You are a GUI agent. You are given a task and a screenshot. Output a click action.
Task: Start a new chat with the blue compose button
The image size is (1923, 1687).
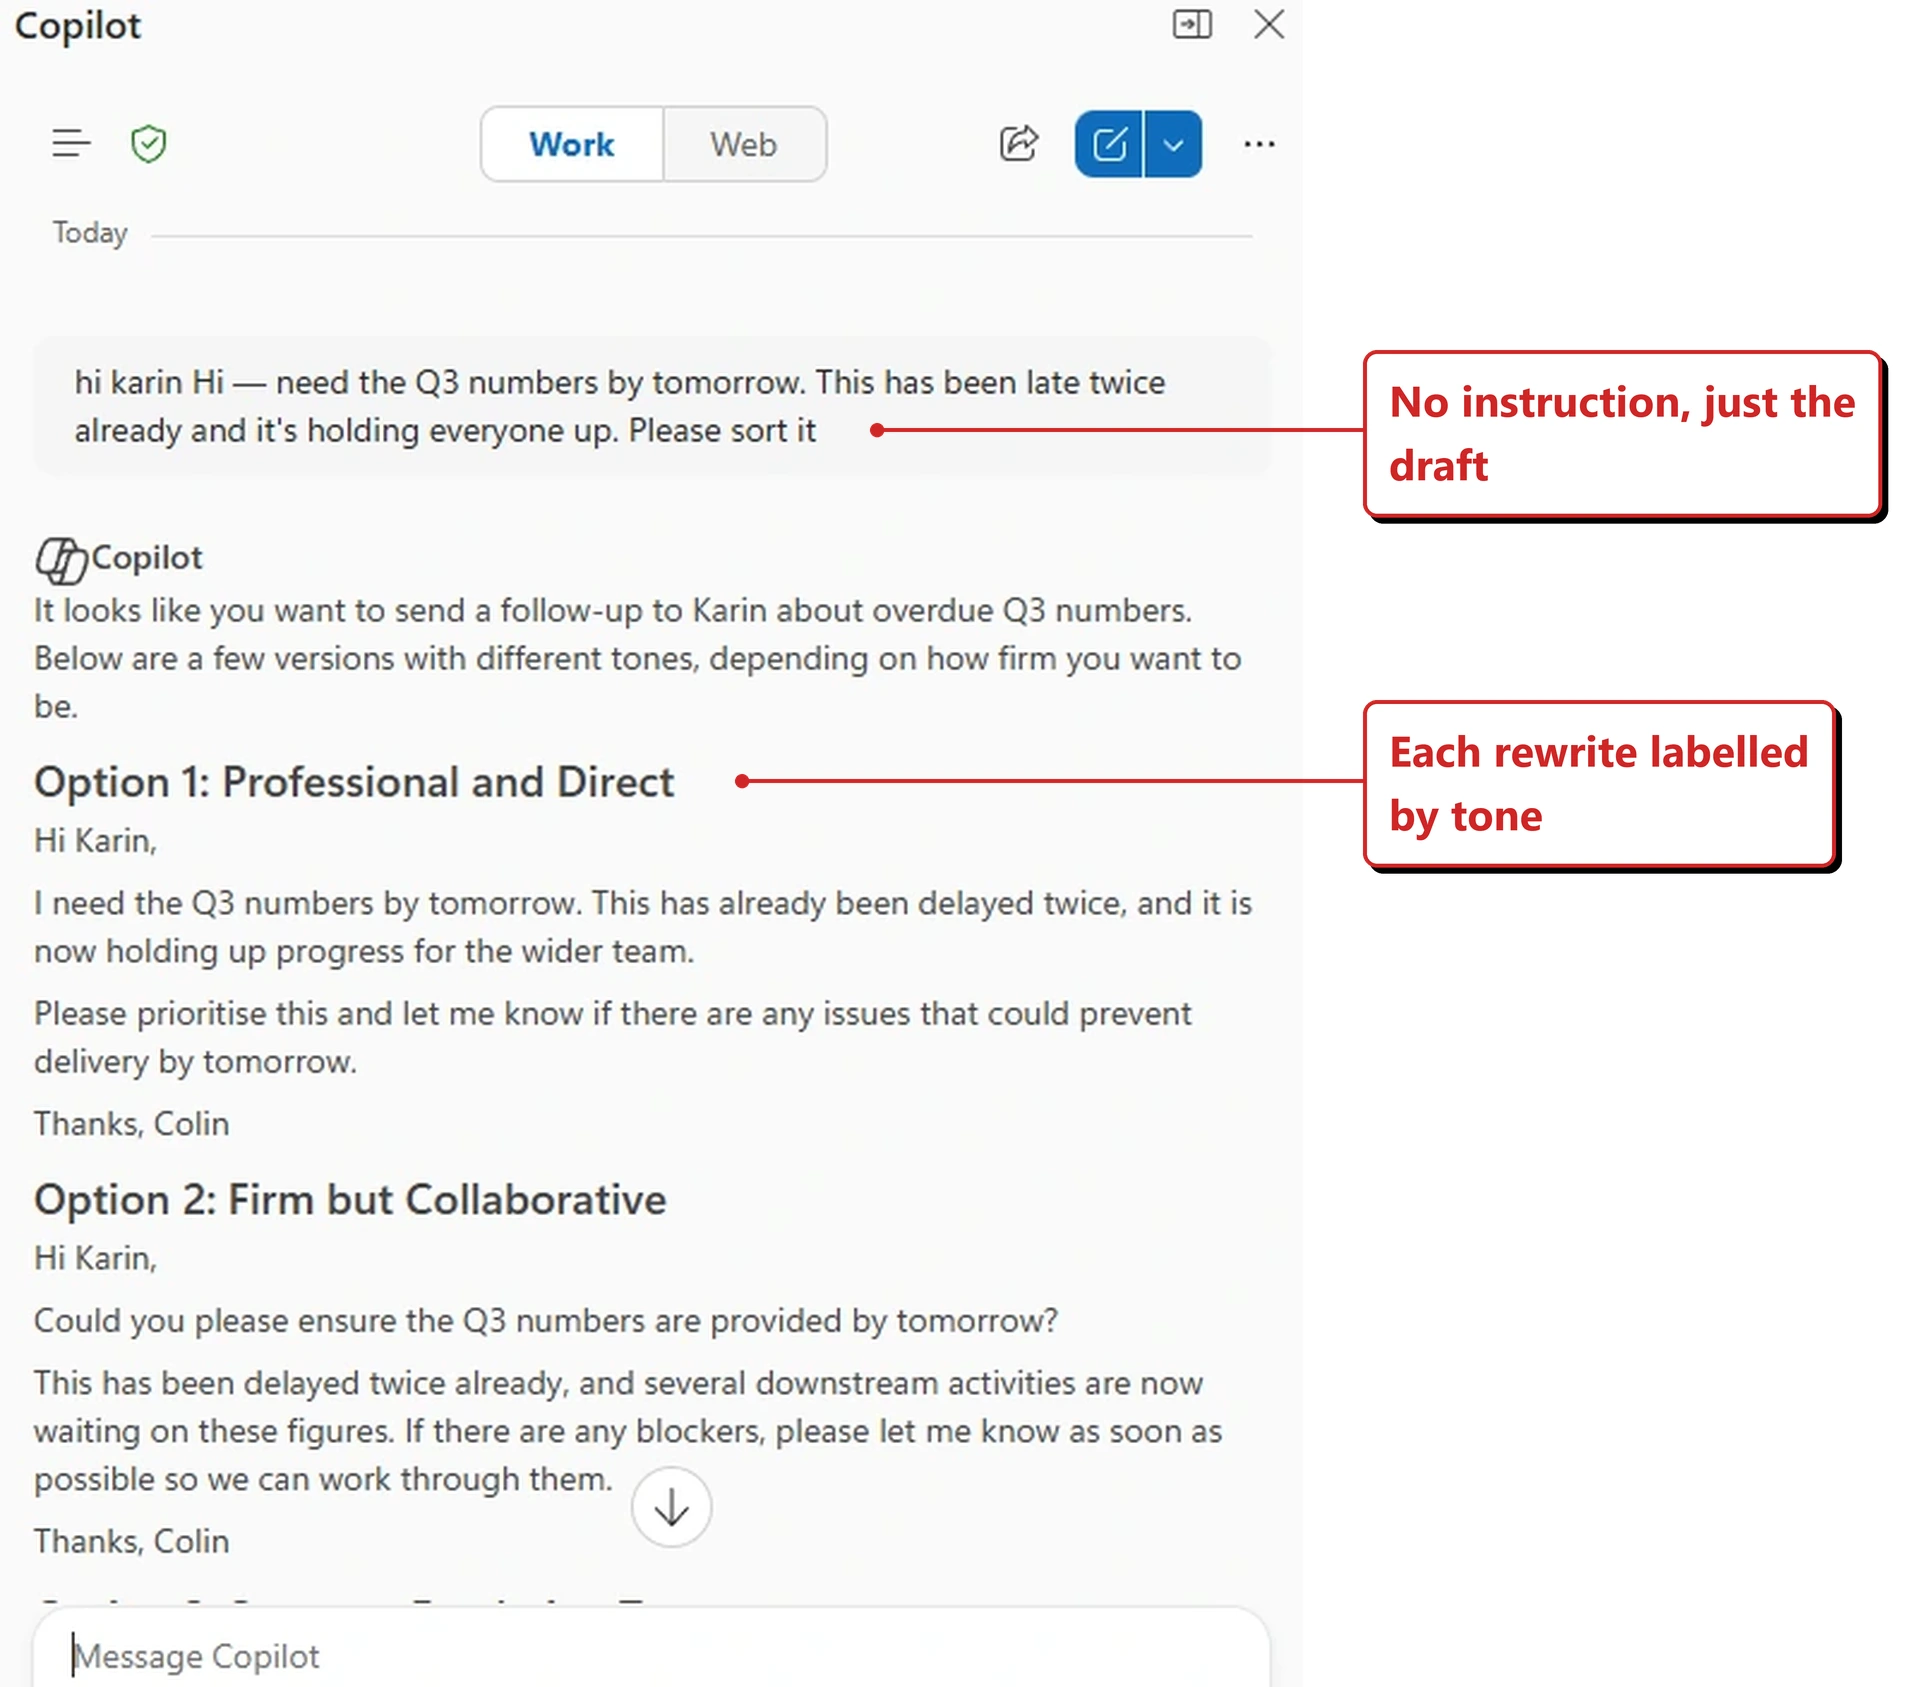(1109, 144)
